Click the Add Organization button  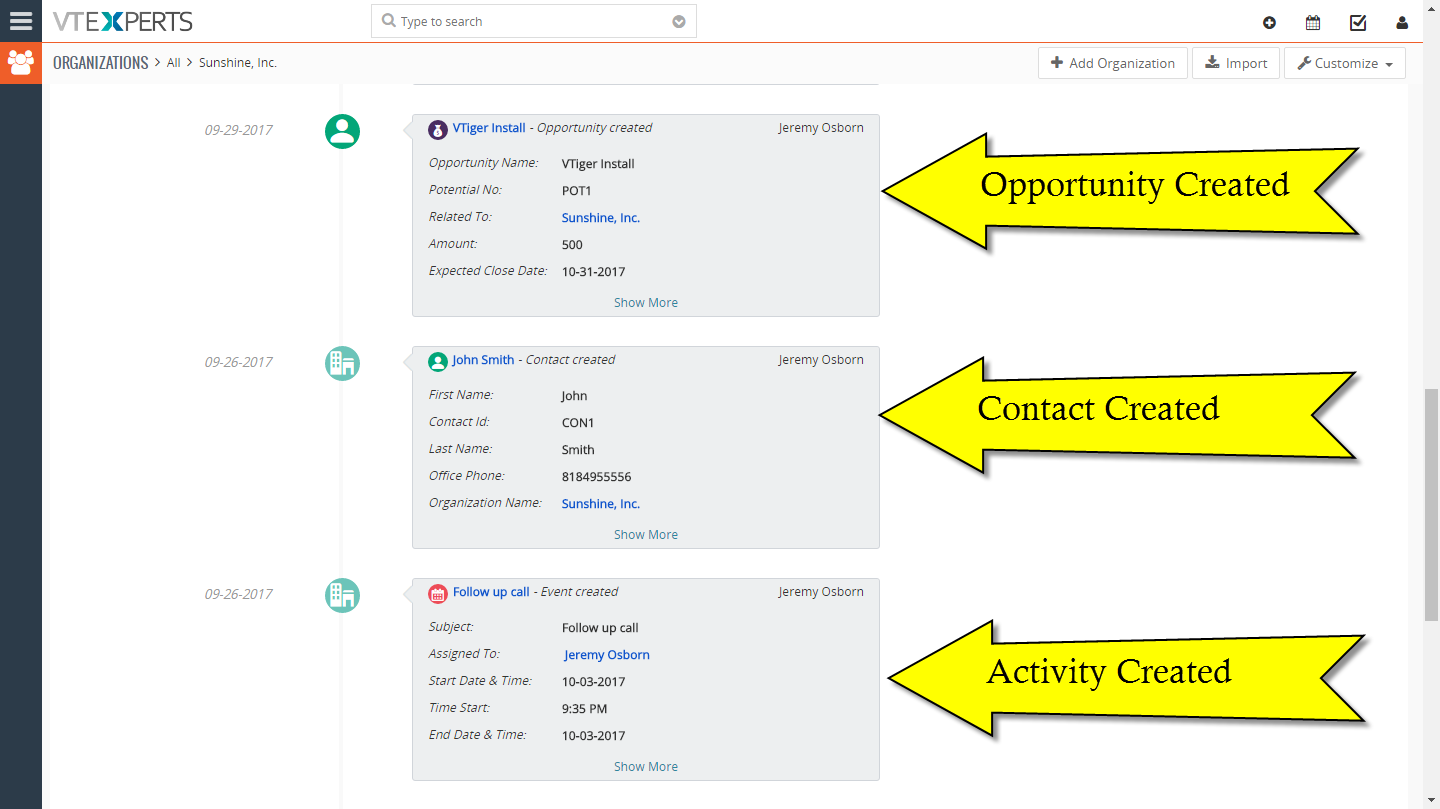coord(1113,63)
